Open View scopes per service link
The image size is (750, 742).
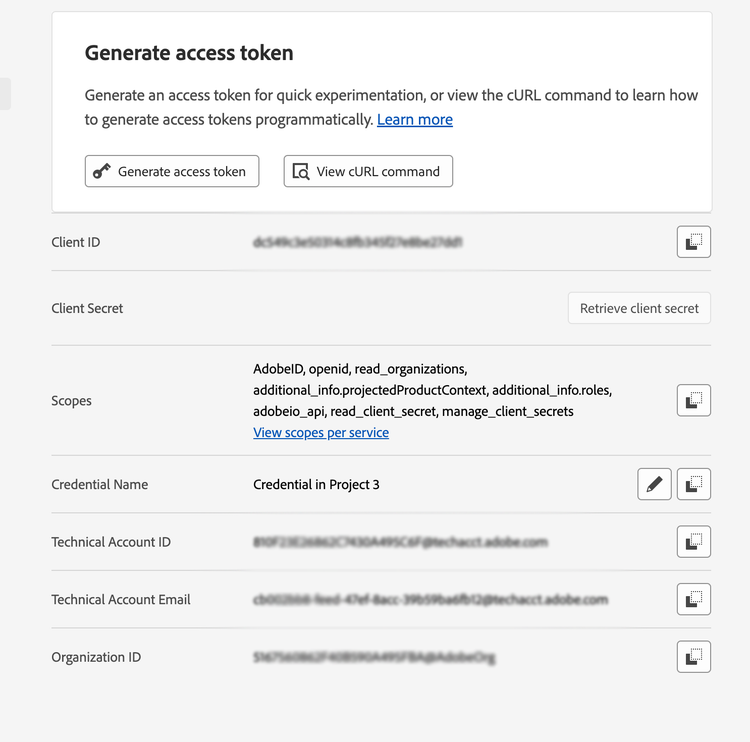pyautogui.click(x=321, y=433)
